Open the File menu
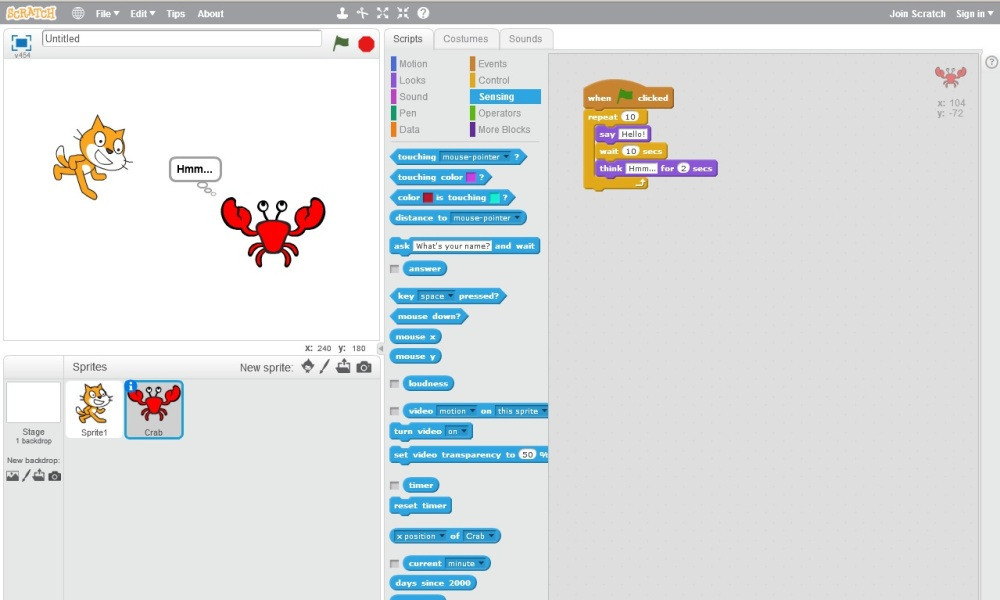The image size is (1000, 600). (x=107, y=13)
